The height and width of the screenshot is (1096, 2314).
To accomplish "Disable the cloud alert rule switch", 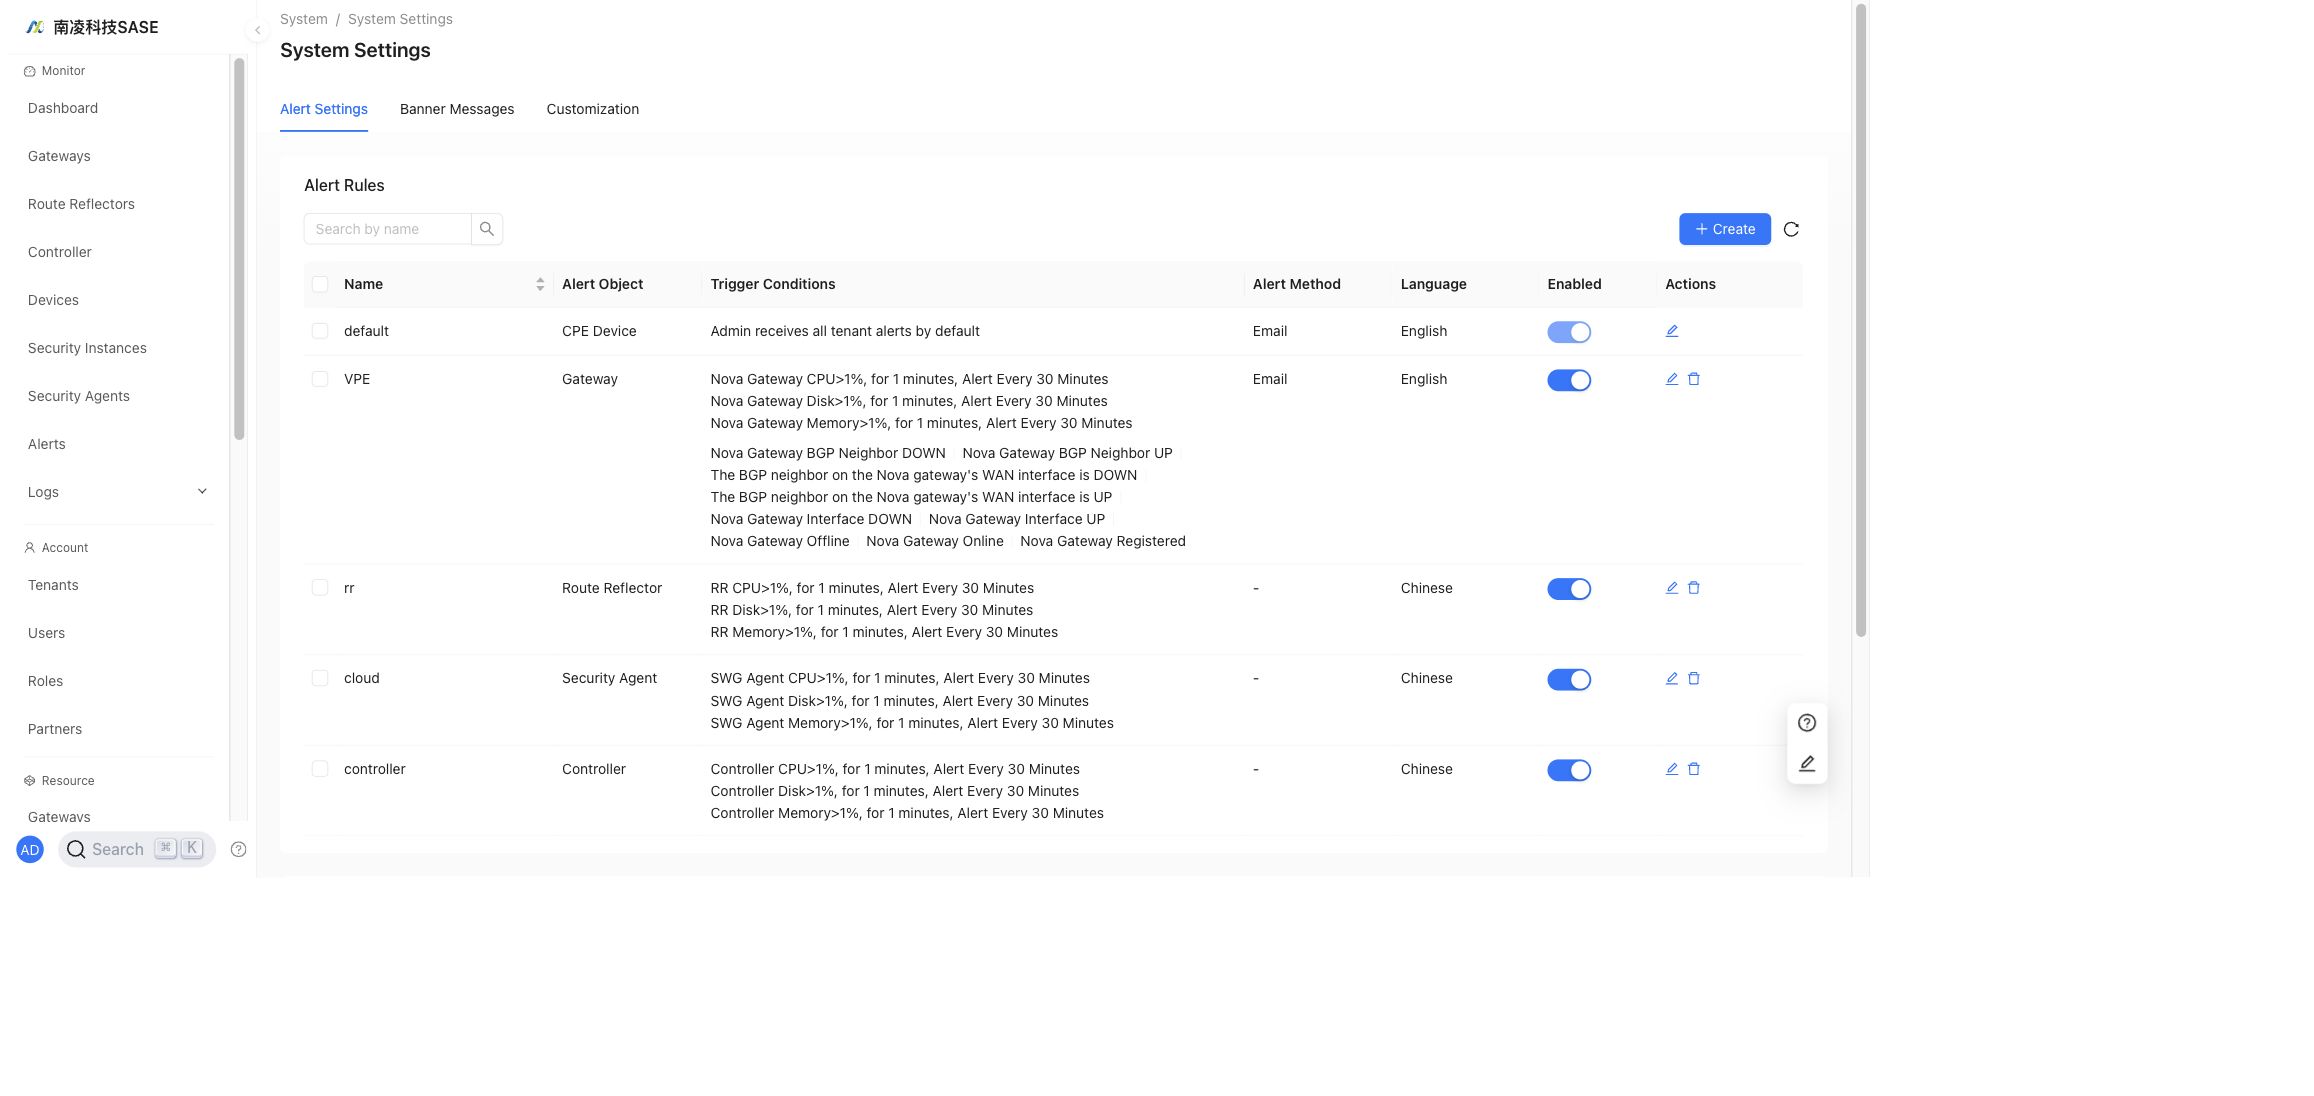I will coord(1569,680).
